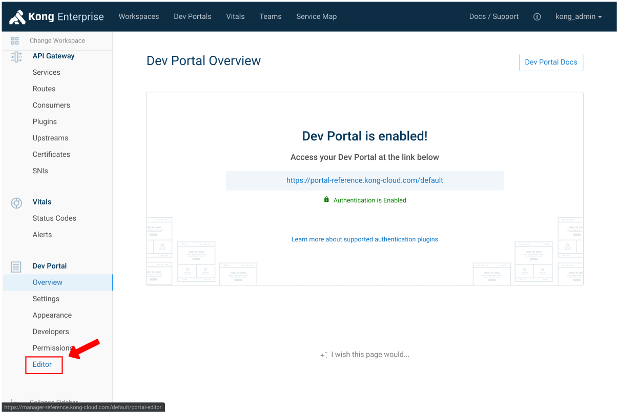
Task: Open Certificates in the sidebar
Action: [x=51, y=154]
